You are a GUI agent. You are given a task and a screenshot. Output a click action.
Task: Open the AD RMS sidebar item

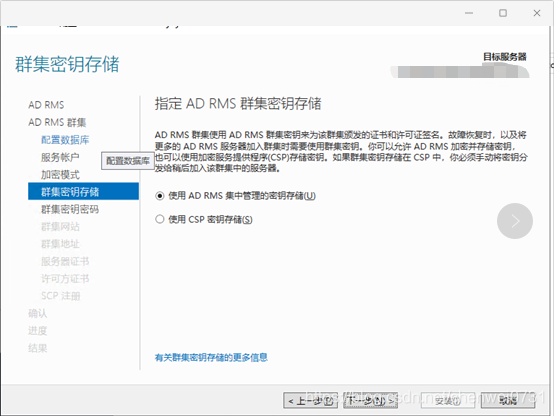point(46,105)
